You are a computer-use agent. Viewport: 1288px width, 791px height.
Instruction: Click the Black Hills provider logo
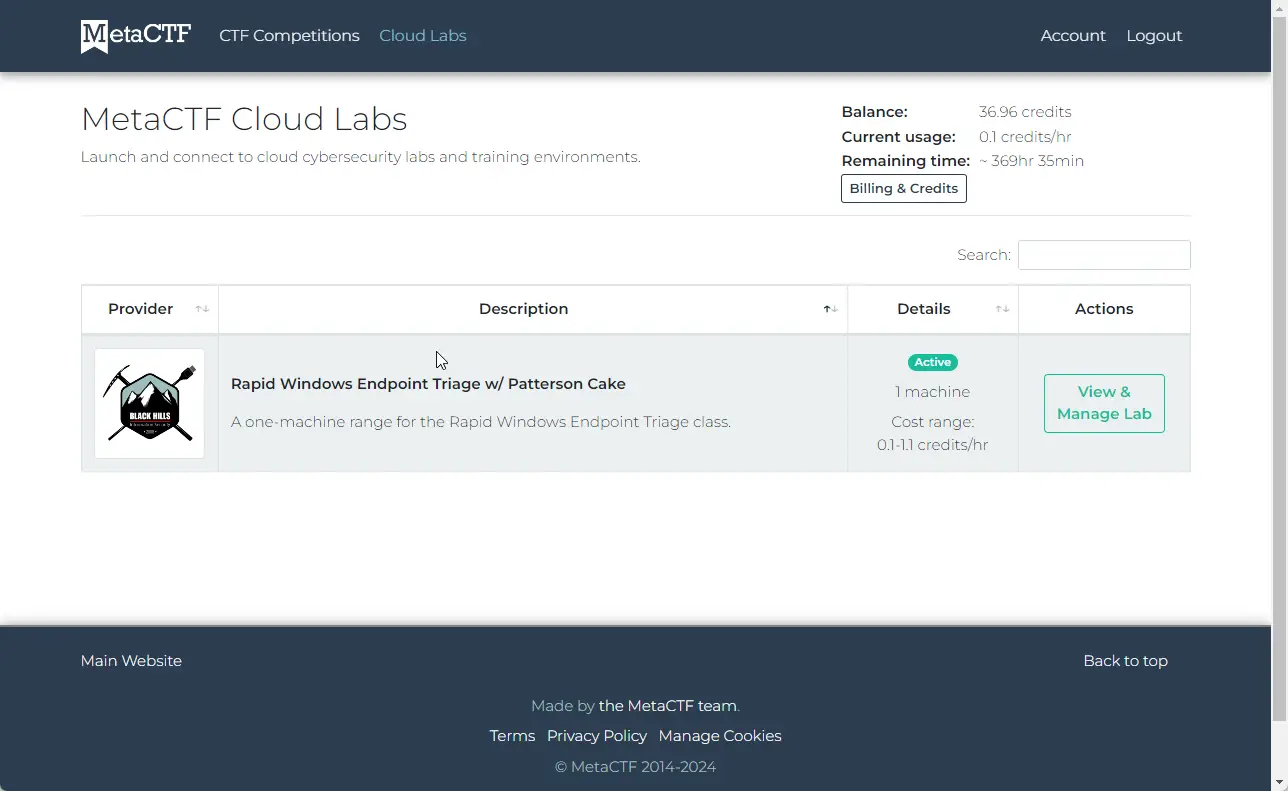(149, 403)
